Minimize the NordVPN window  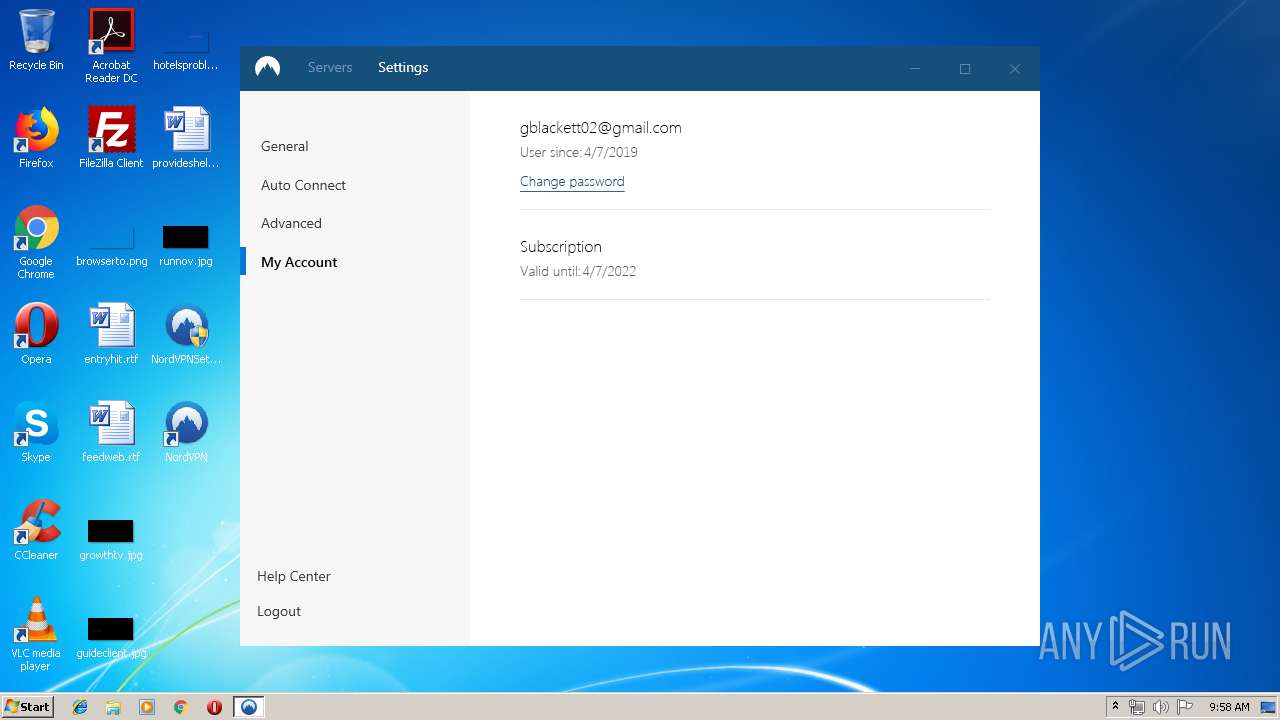pos(915,68)
